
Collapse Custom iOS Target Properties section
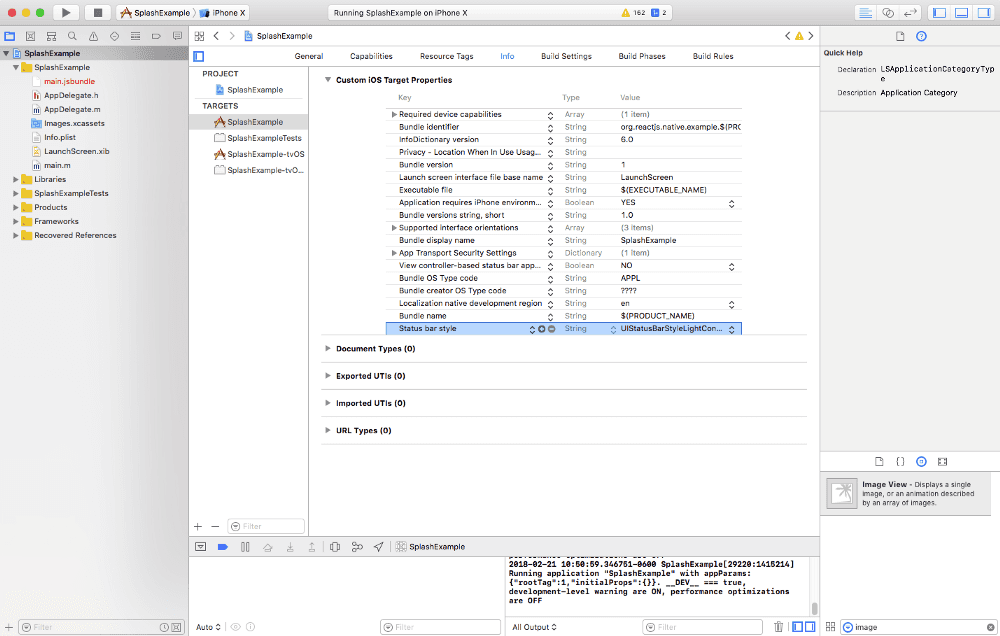point(328,80)
